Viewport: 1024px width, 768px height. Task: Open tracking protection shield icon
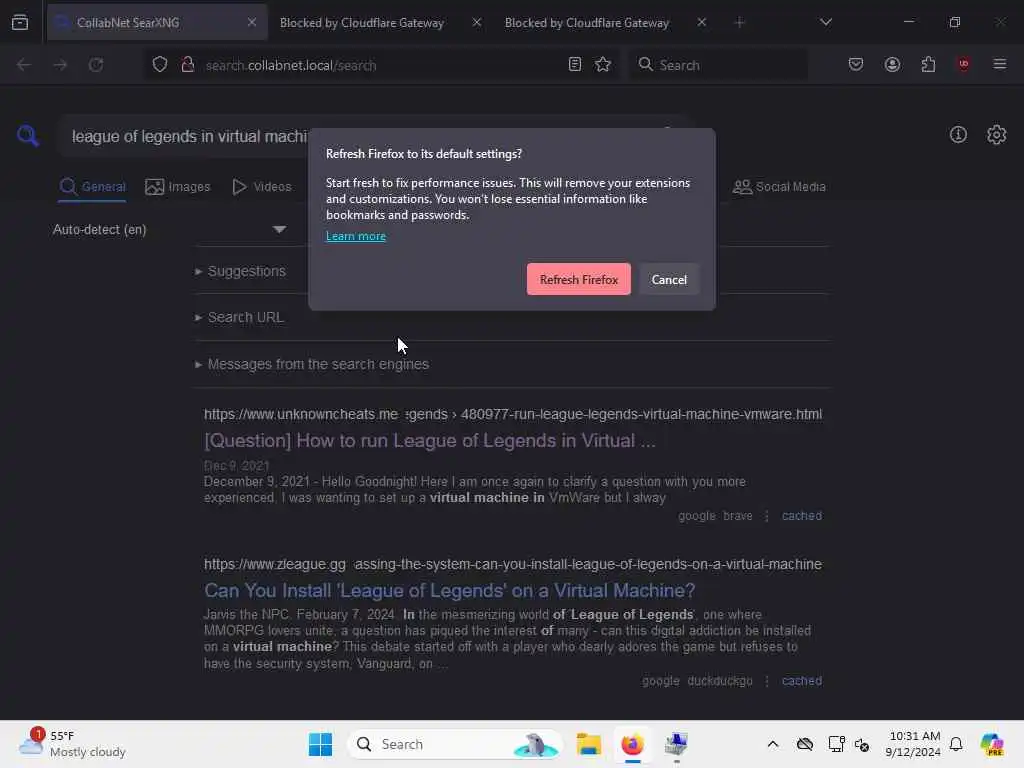coord(160,65)
